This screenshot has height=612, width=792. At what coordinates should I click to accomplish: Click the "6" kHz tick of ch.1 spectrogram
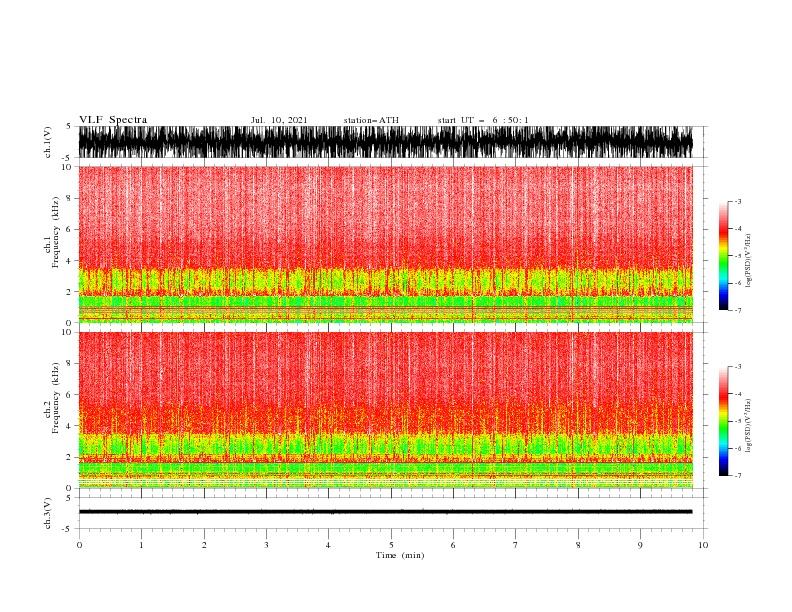tap(69, 229)
